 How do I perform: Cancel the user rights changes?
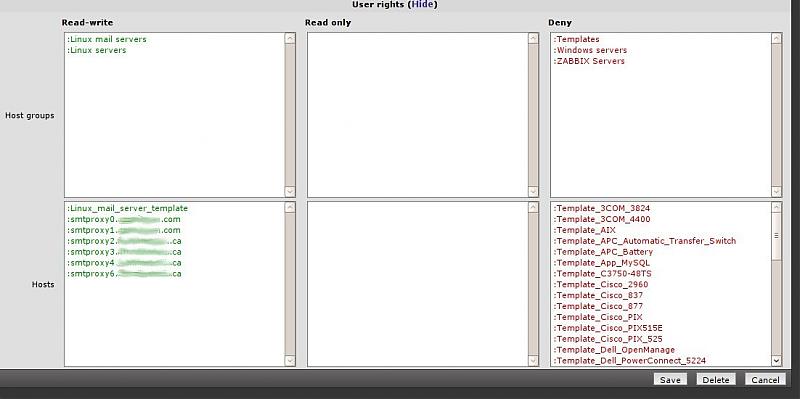tap(765, 380)
